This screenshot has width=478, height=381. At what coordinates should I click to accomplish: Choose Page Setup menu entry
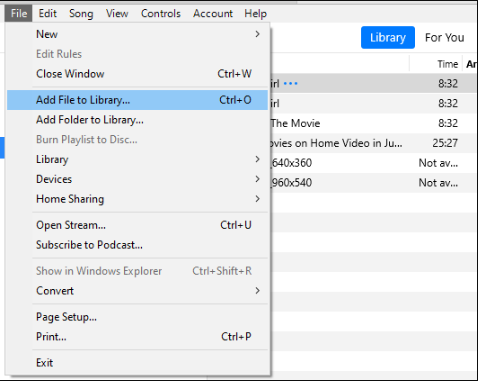(137, 317)
